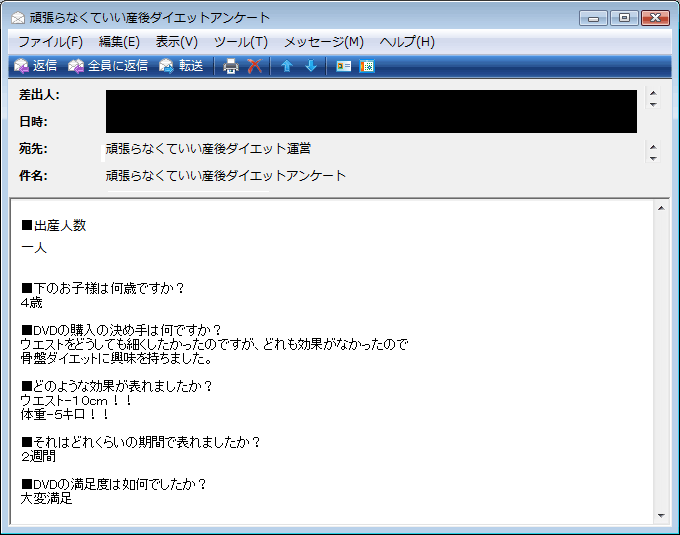Click line starting ウエストをどうしても細く
680x535 pixels.
coord(214,344)
